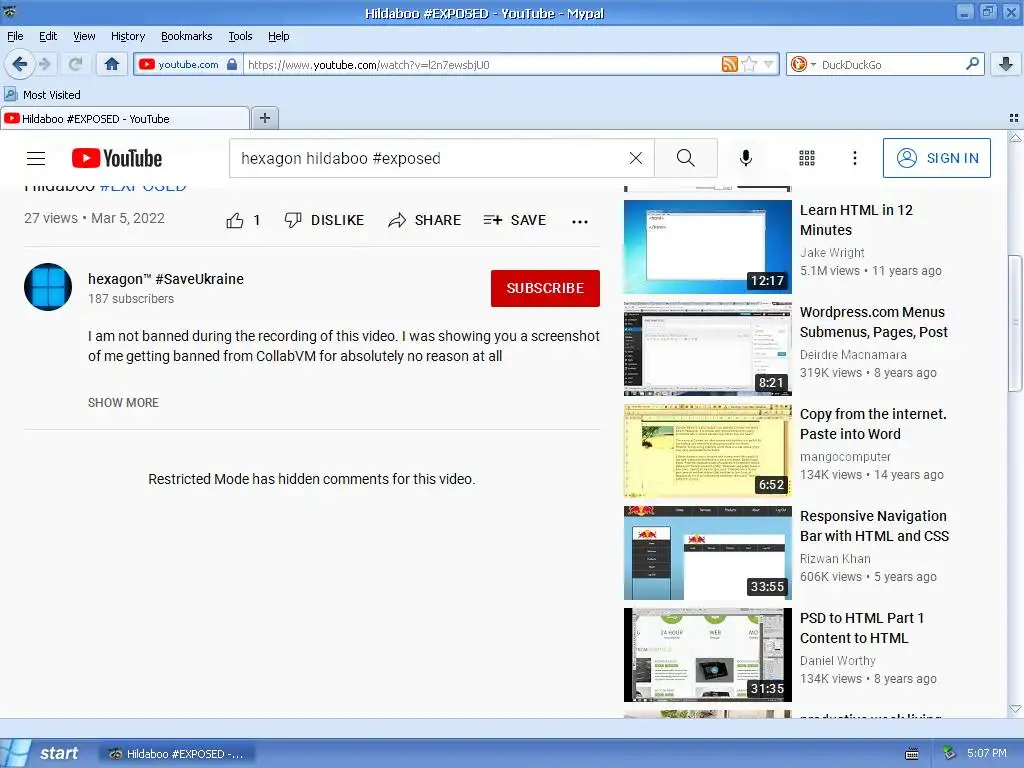Open more actions ellipsis under the video

[x=580, y=221]
